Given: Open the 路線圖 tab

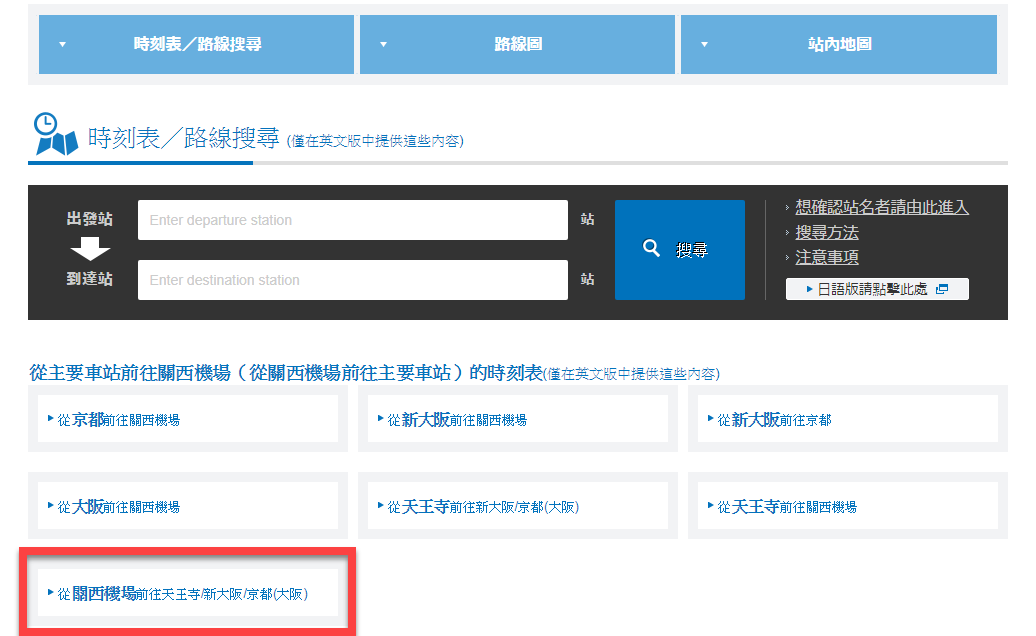Looking at the screenshot, I should (517, 44).
